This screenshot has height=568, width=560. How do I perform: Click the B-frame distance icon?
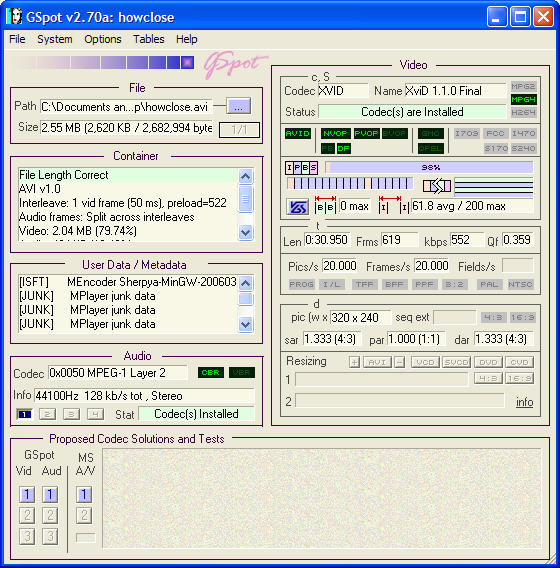[325, 205]
